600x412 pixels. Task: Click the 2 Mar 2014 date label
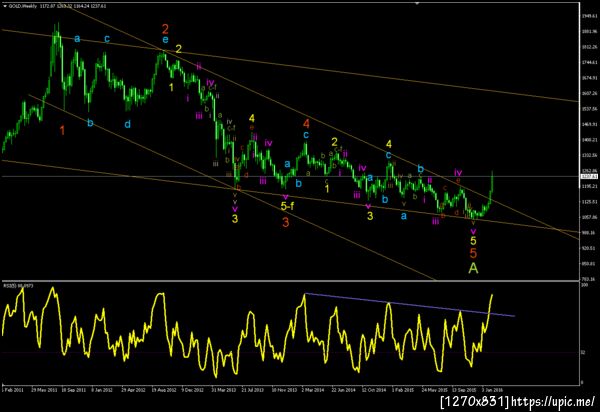[x=313, y=390]
